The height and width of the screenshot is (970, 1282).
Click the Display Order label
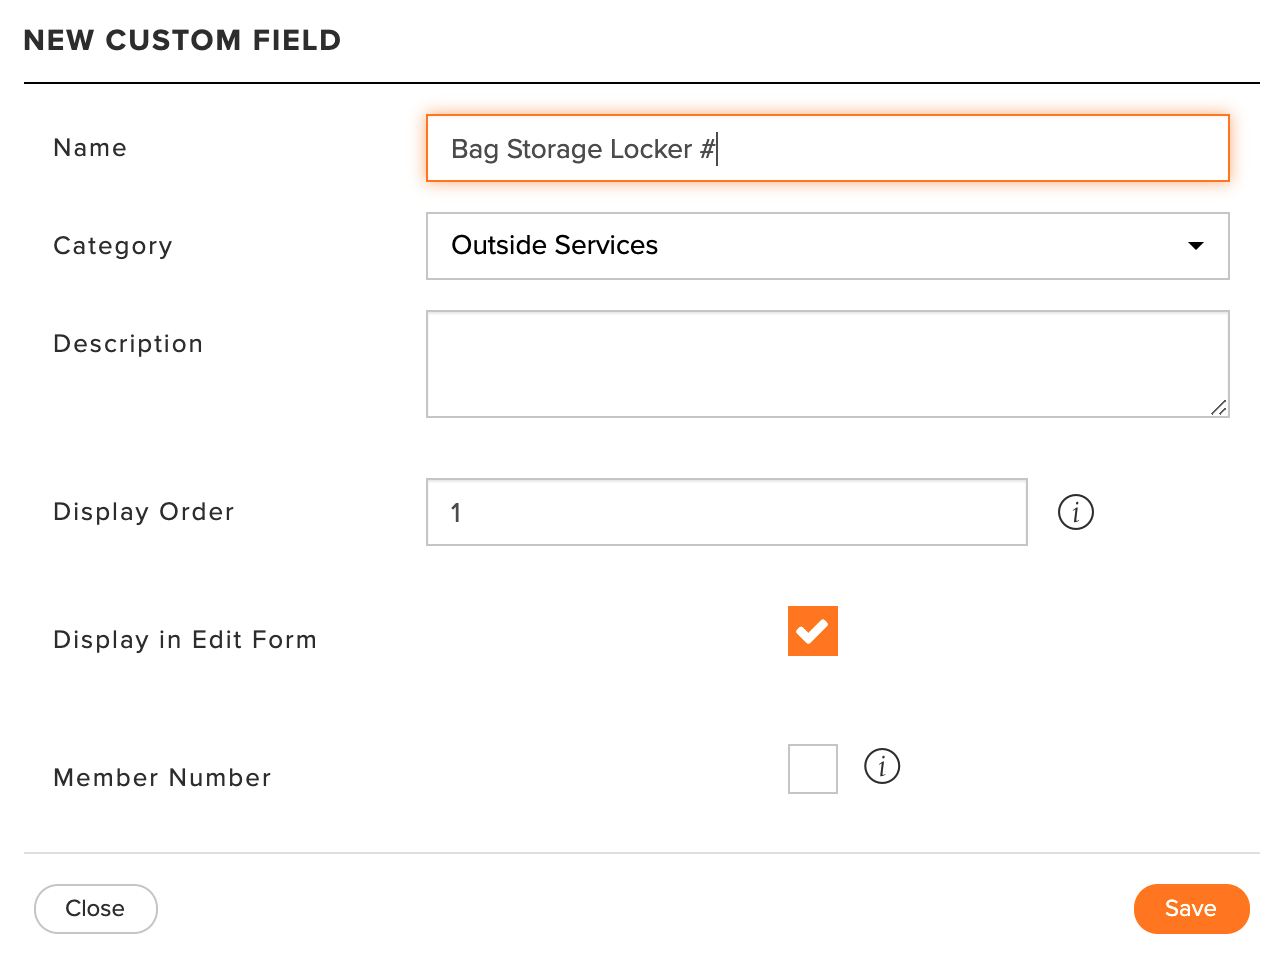pos(144,512)
